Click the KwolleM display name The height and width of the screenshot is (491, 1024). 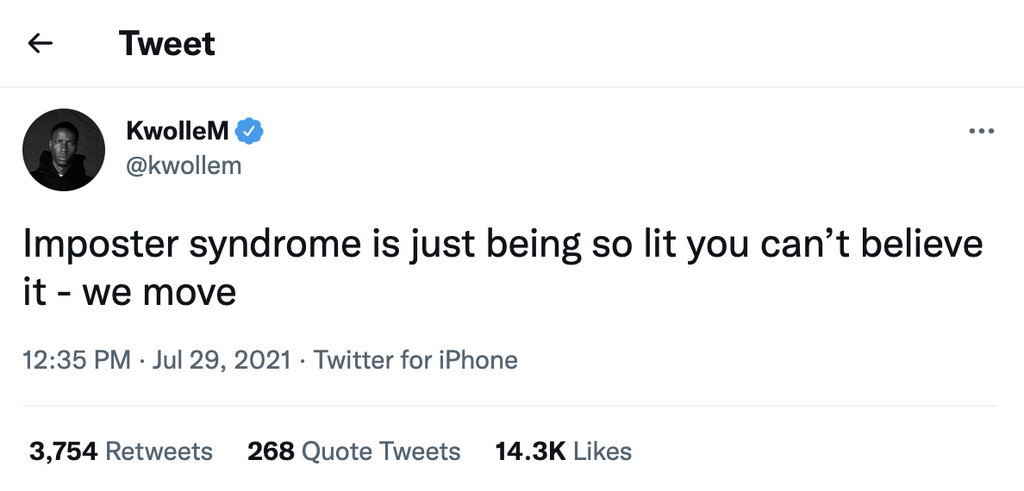(178, 130)
